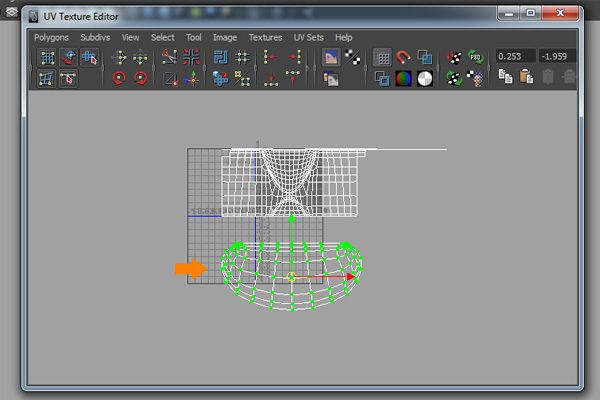This screenshot has height=400, width=600.
Task: Click the Cut UV edges scissors icon
Action: tap(169, 57)
